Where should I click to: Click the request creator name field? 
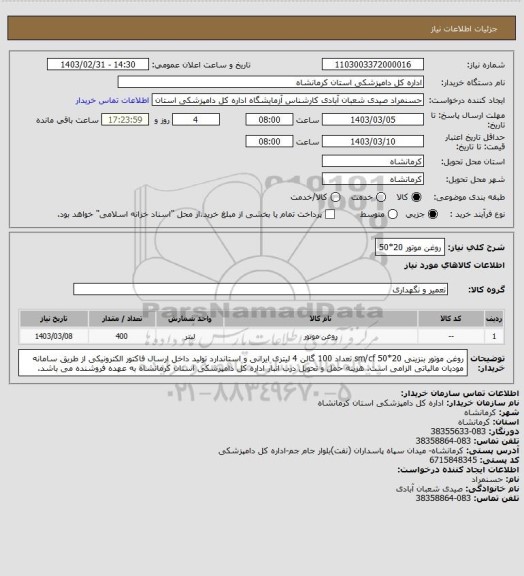pos(288,100)
